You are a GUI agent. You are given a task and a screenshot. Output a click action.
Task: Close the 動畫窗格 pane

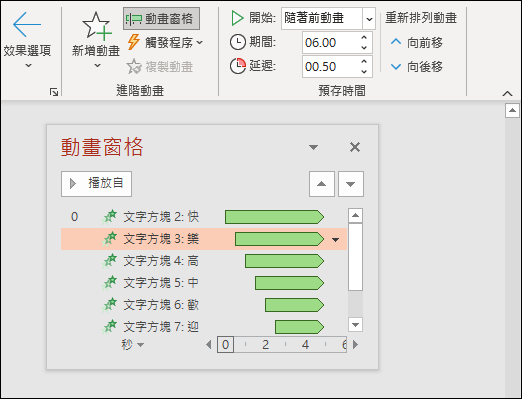pos(355,147)
